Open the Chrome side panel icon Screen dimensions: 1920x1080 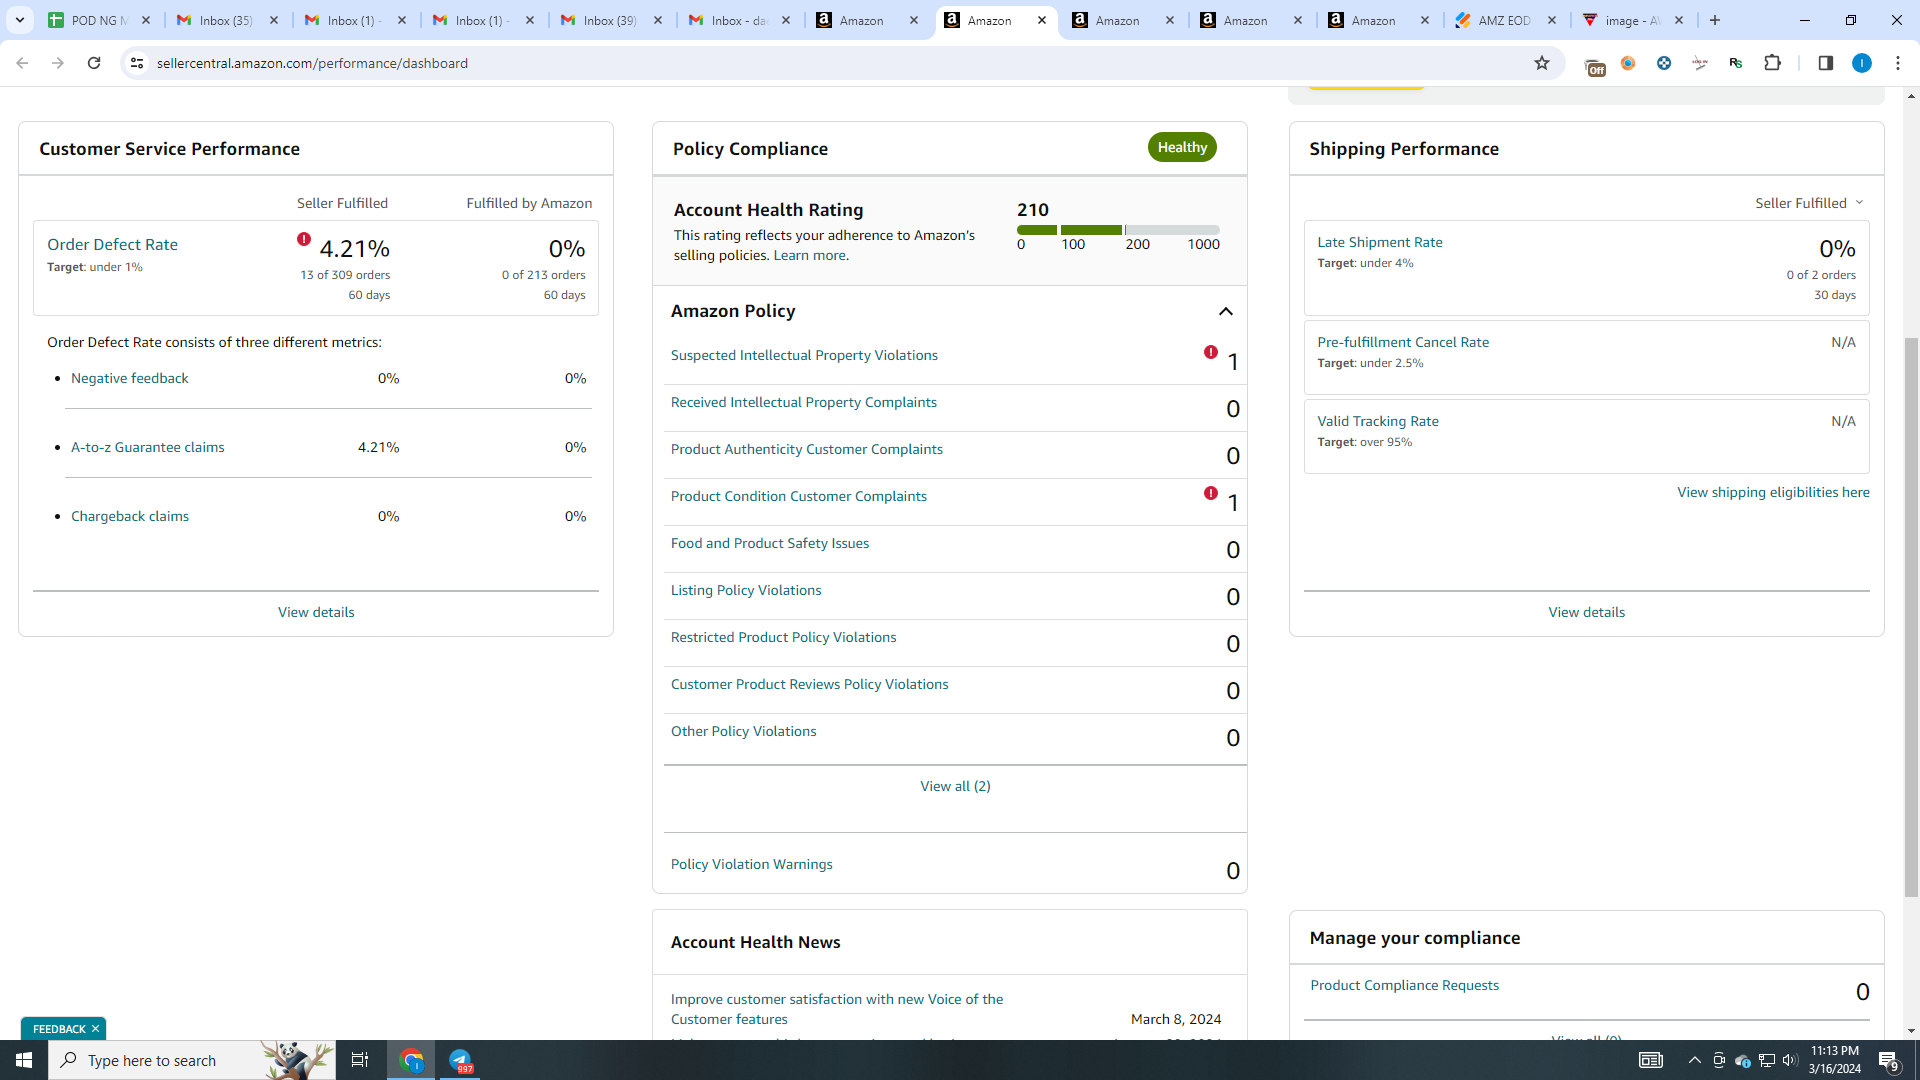1826,63
